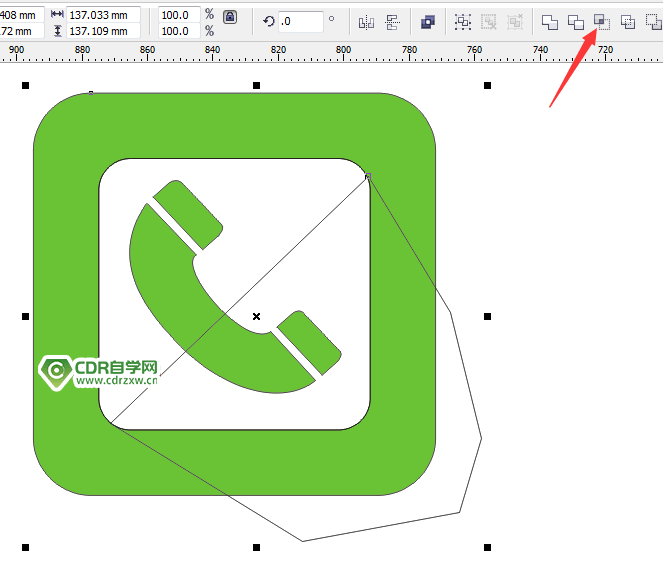This screenshot has width=663, height=575.
Task: Click the middle-right selection handle
Action: click(x=487, y=316)
